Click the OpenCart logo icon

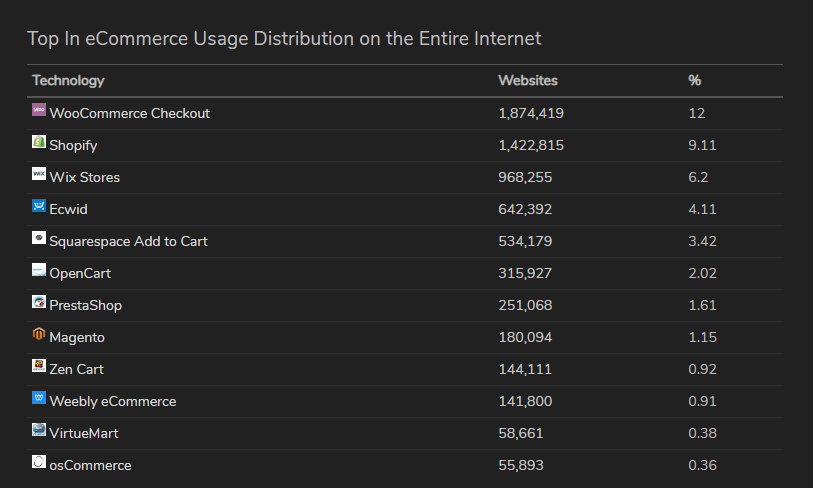[x=39, y=270]
